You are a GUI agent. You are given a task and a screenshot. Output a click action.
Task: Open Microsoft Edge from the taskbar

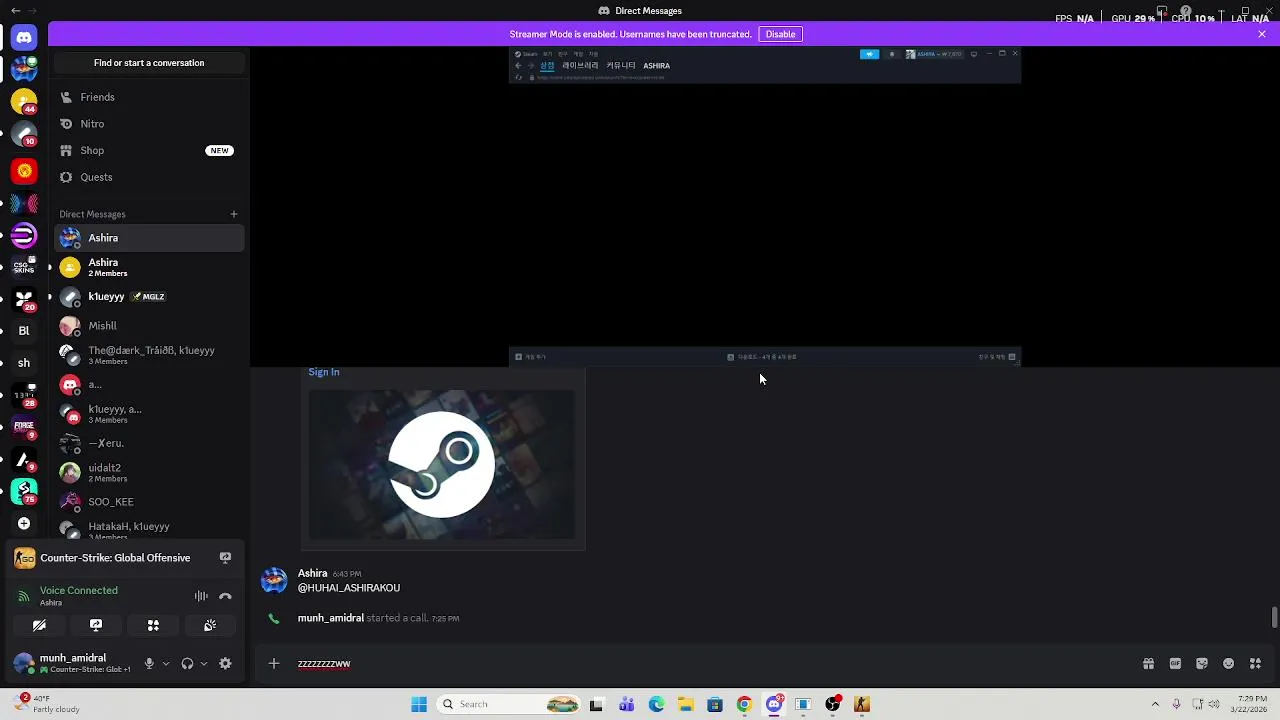click(x=656, y=704)
